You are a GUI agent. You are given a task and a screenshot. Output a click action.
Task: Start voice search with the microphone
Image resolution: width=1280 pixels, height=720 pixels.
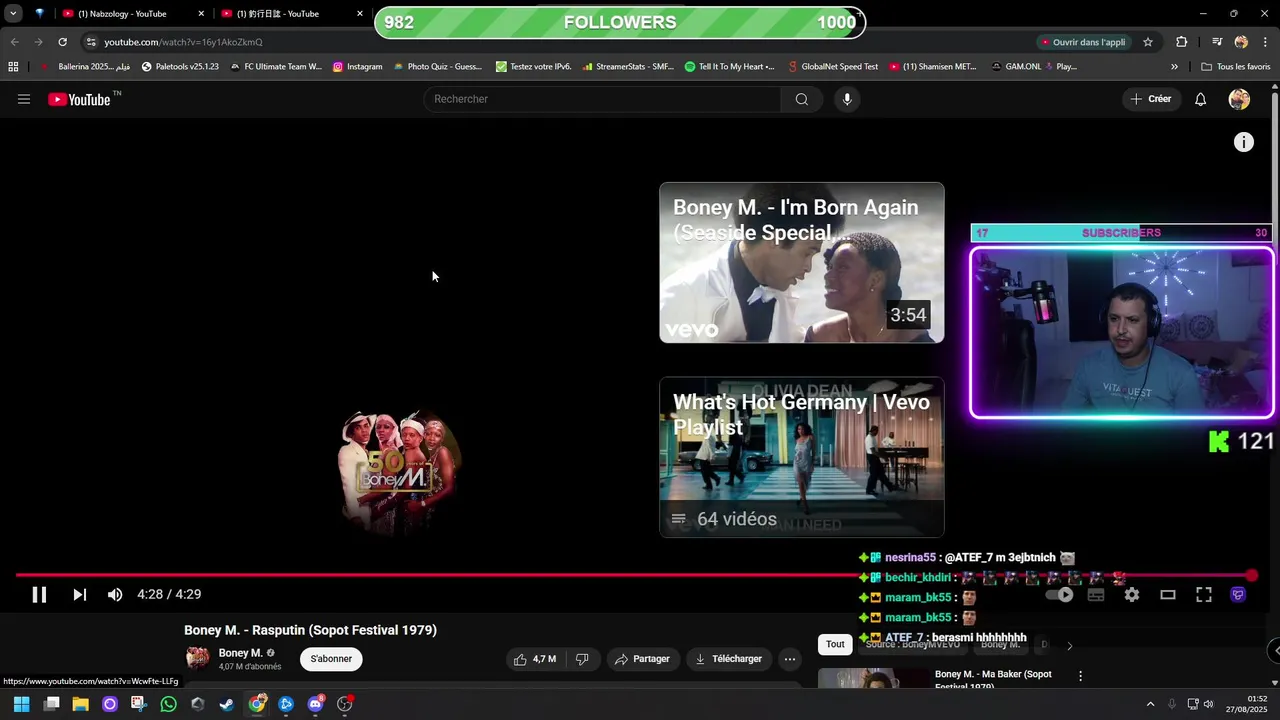click(x=847, y=99)
